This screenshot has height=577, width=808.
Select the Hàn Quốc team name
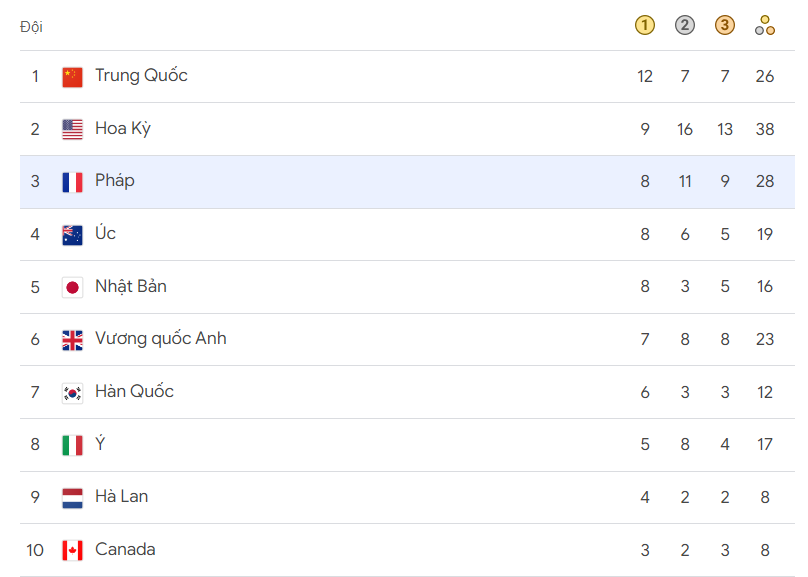[134, 392]
